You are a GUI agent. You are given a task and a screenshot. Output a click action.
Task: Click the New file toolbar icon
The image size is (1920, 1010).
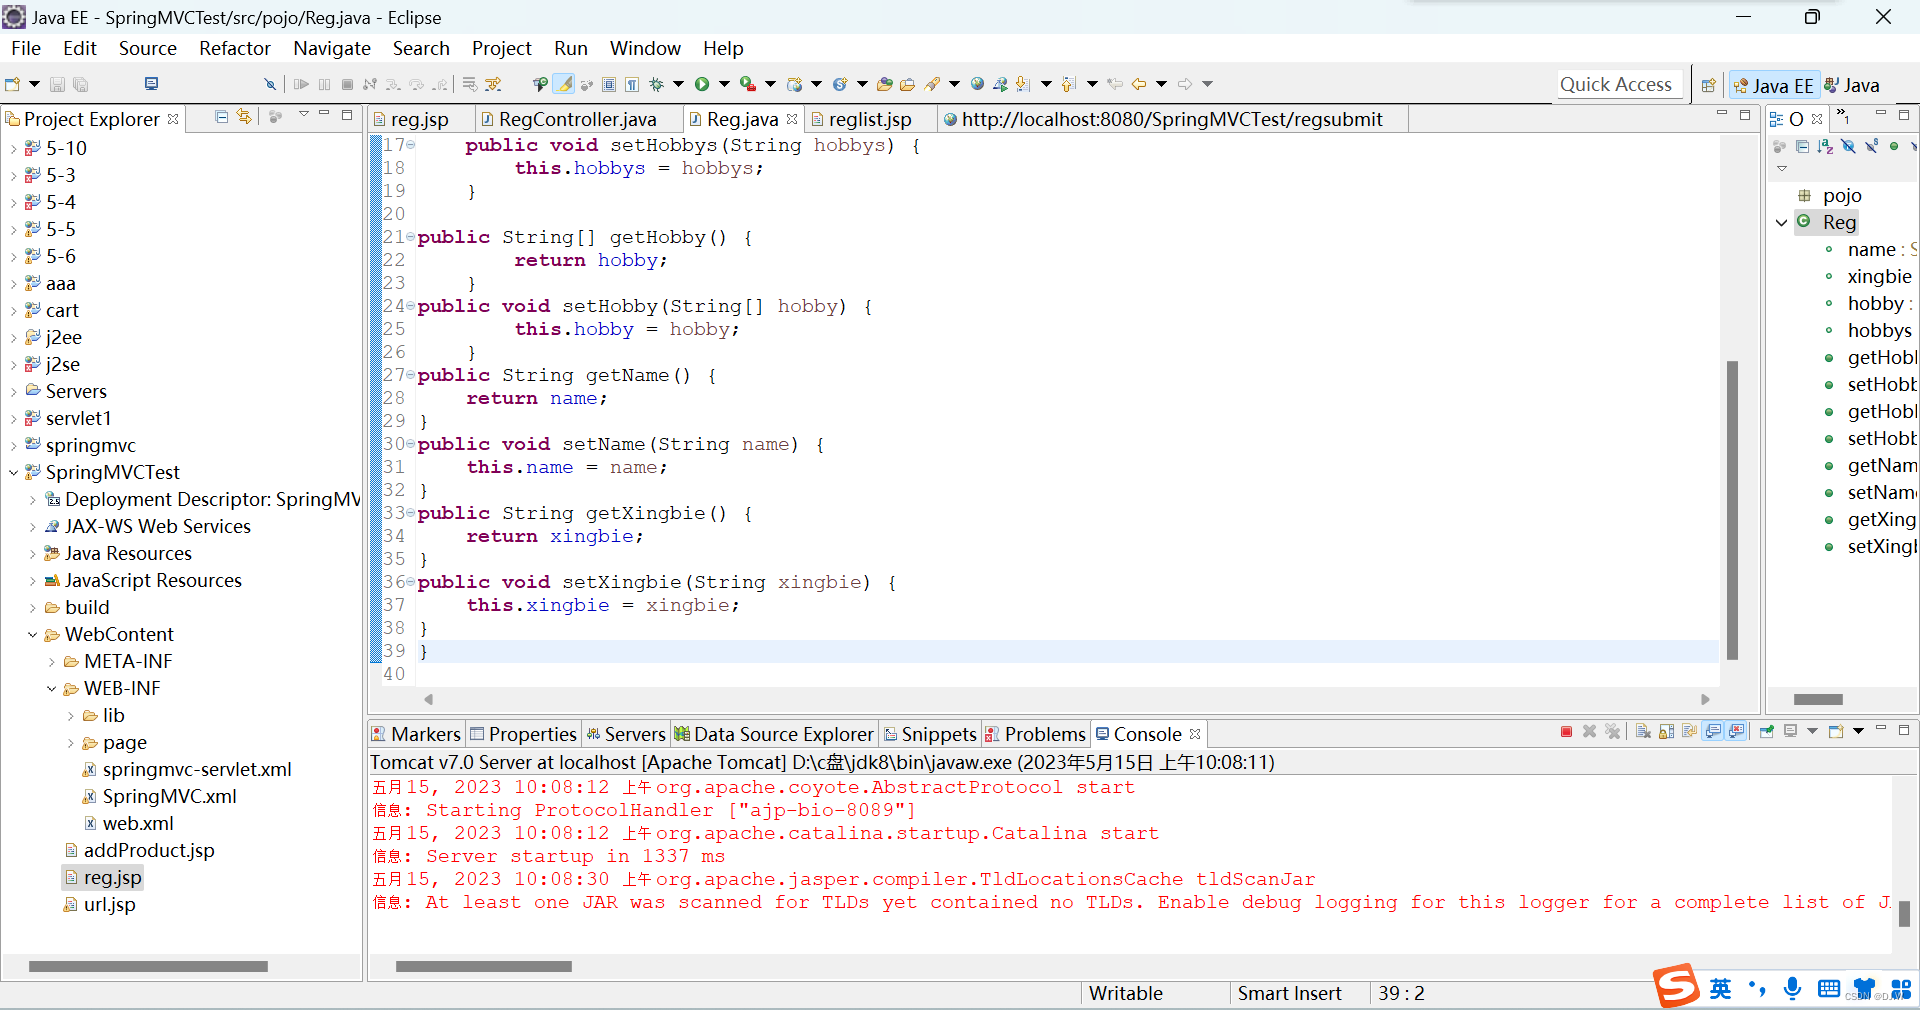click(x=13, y=85)
